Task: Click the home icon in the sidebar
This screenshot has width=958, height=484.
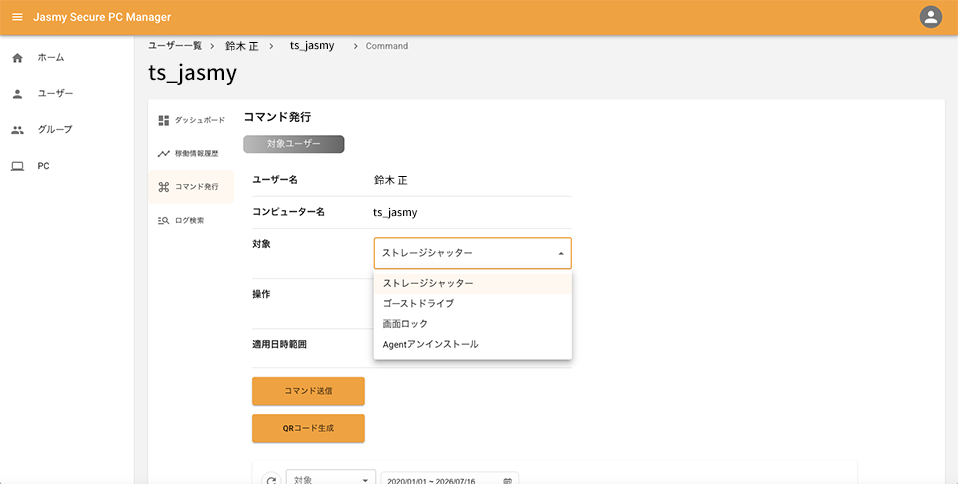Action: coord(17,57)
